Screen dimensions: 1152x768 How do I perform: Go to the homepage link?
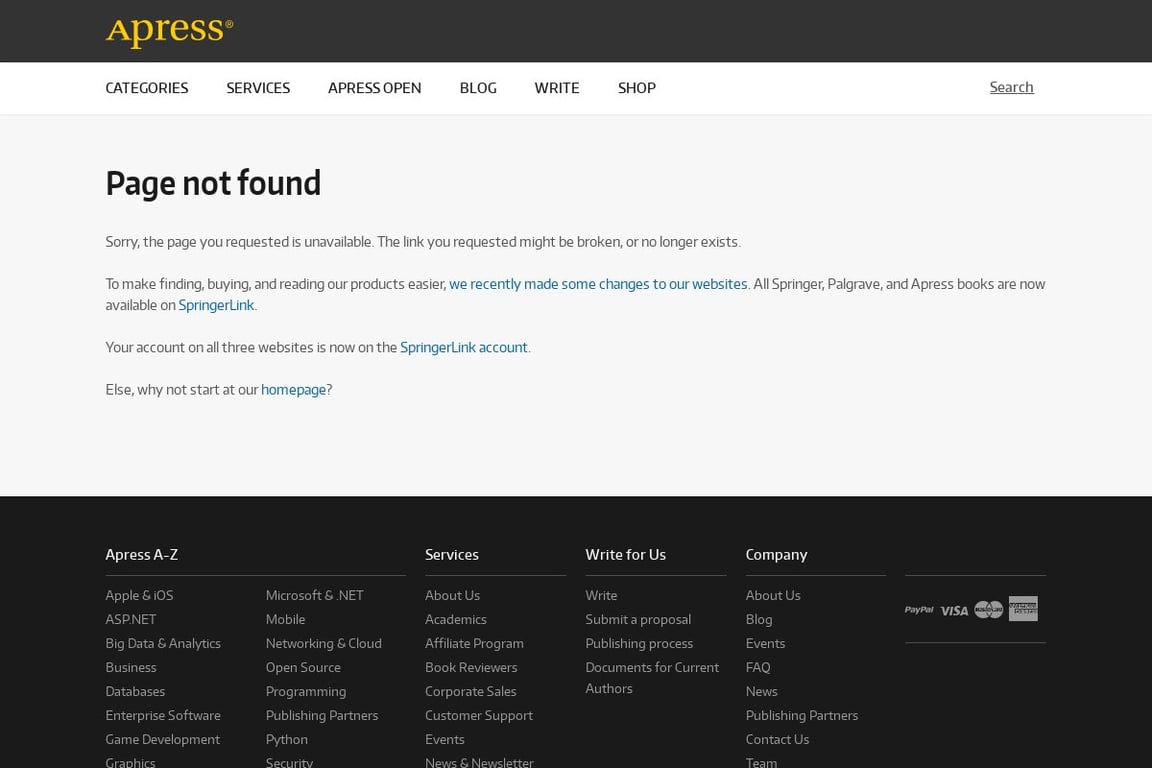[293, 390]
